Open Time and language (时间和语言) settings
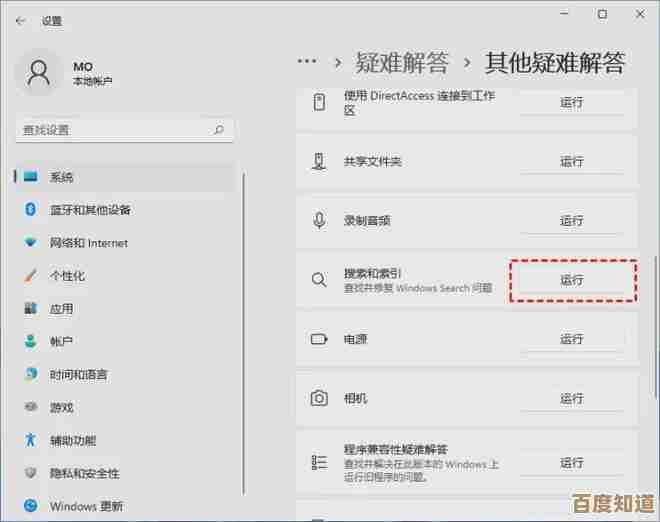The width and height of the screenshot is (660, 522). point(78,375)
